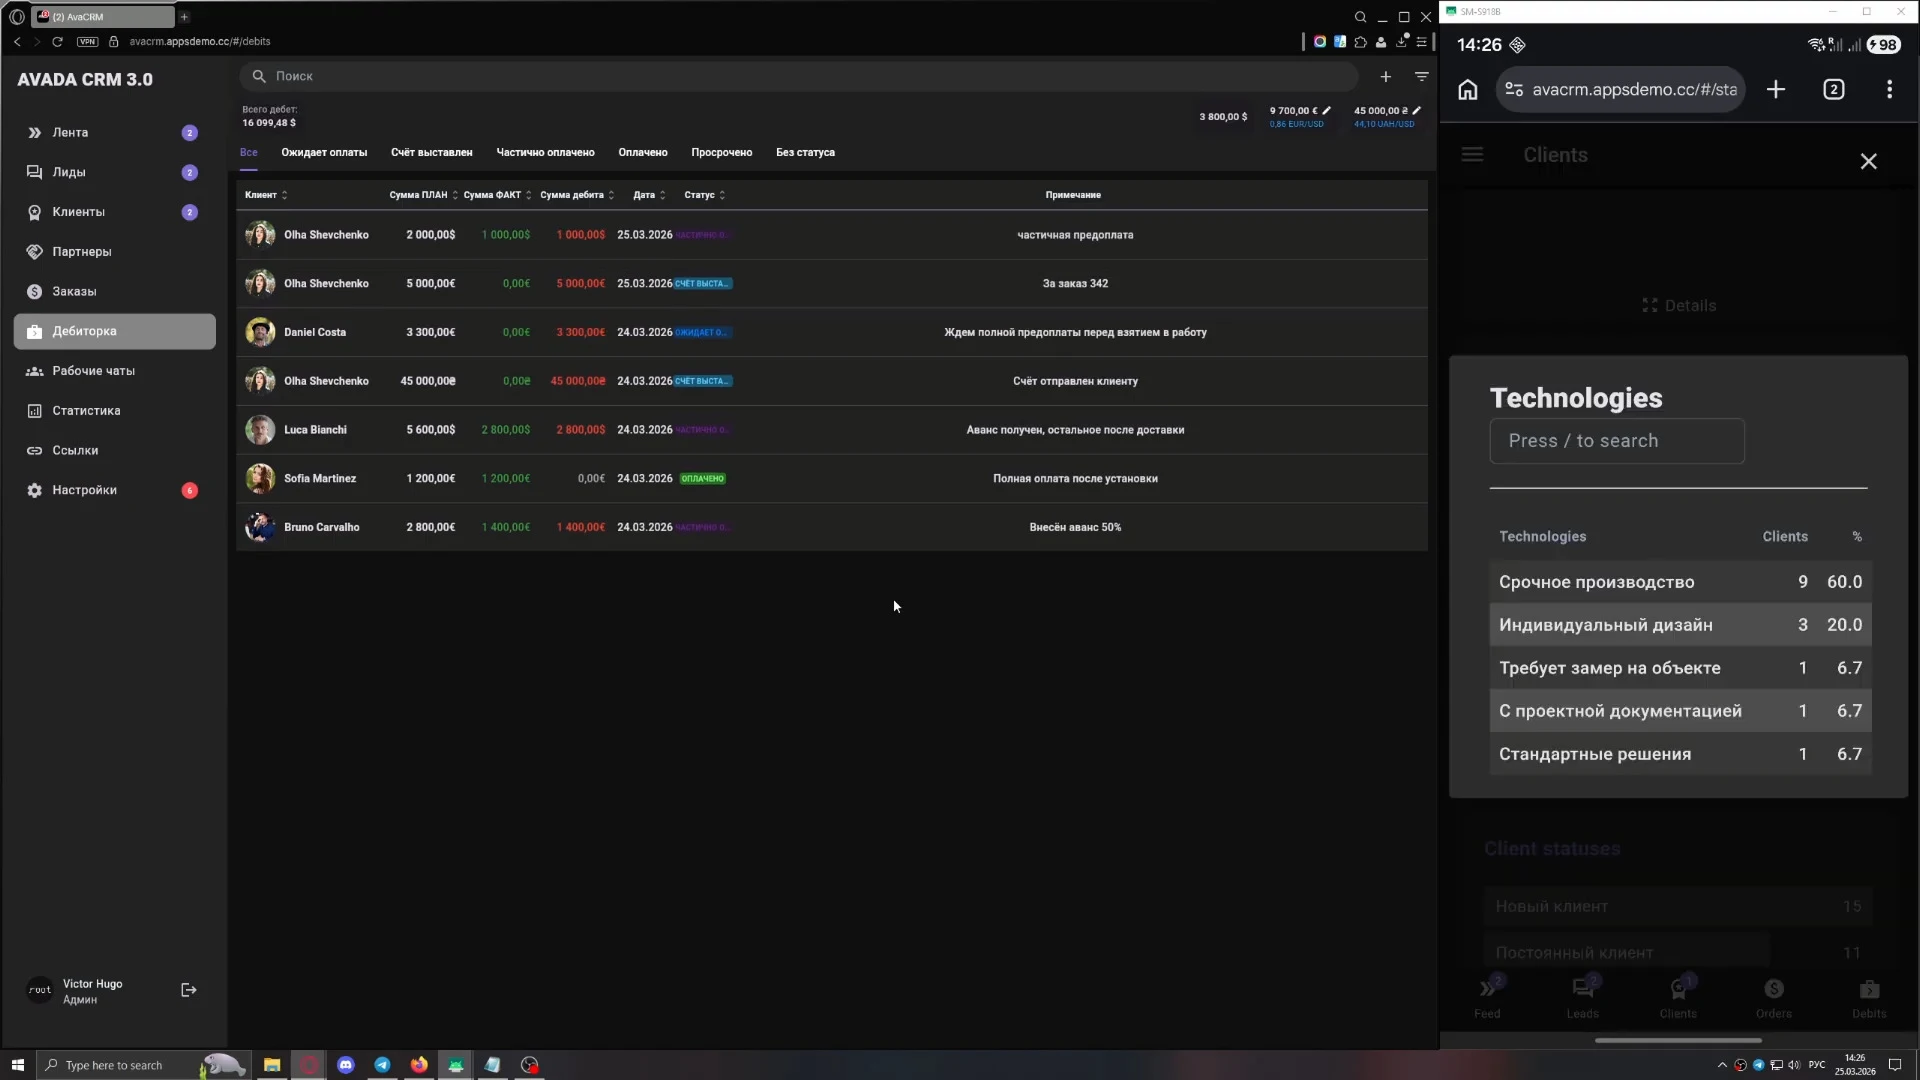The width and height of the screenshot is (1920, 1080).
Task: Edit the 45 000,00 ₴ rate pencil icon
Action: pos(1416,111)
